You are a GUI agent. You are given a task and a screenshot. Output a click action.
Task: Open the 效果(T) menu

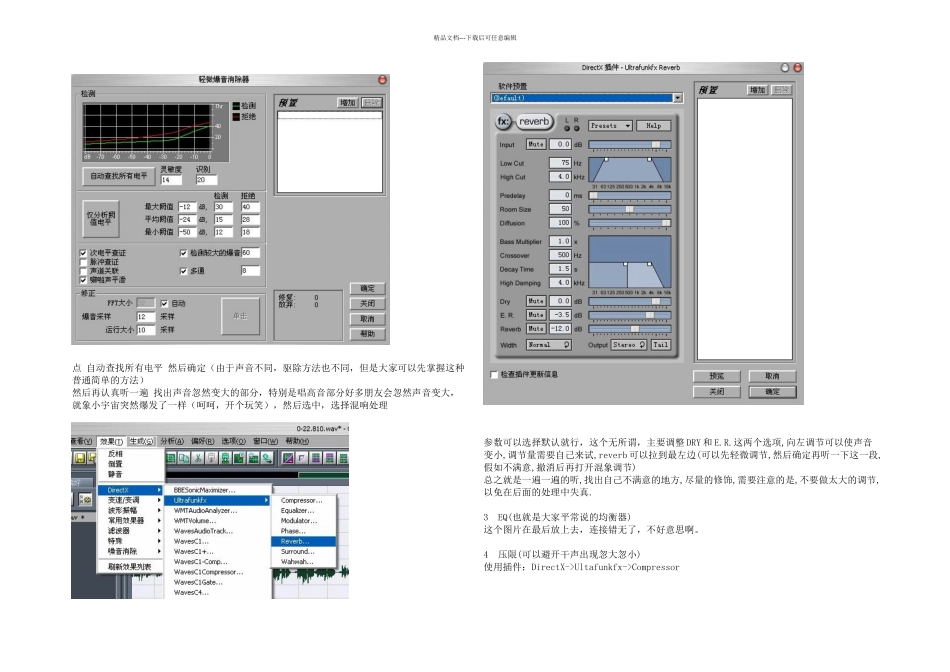[x=111, y=441]
